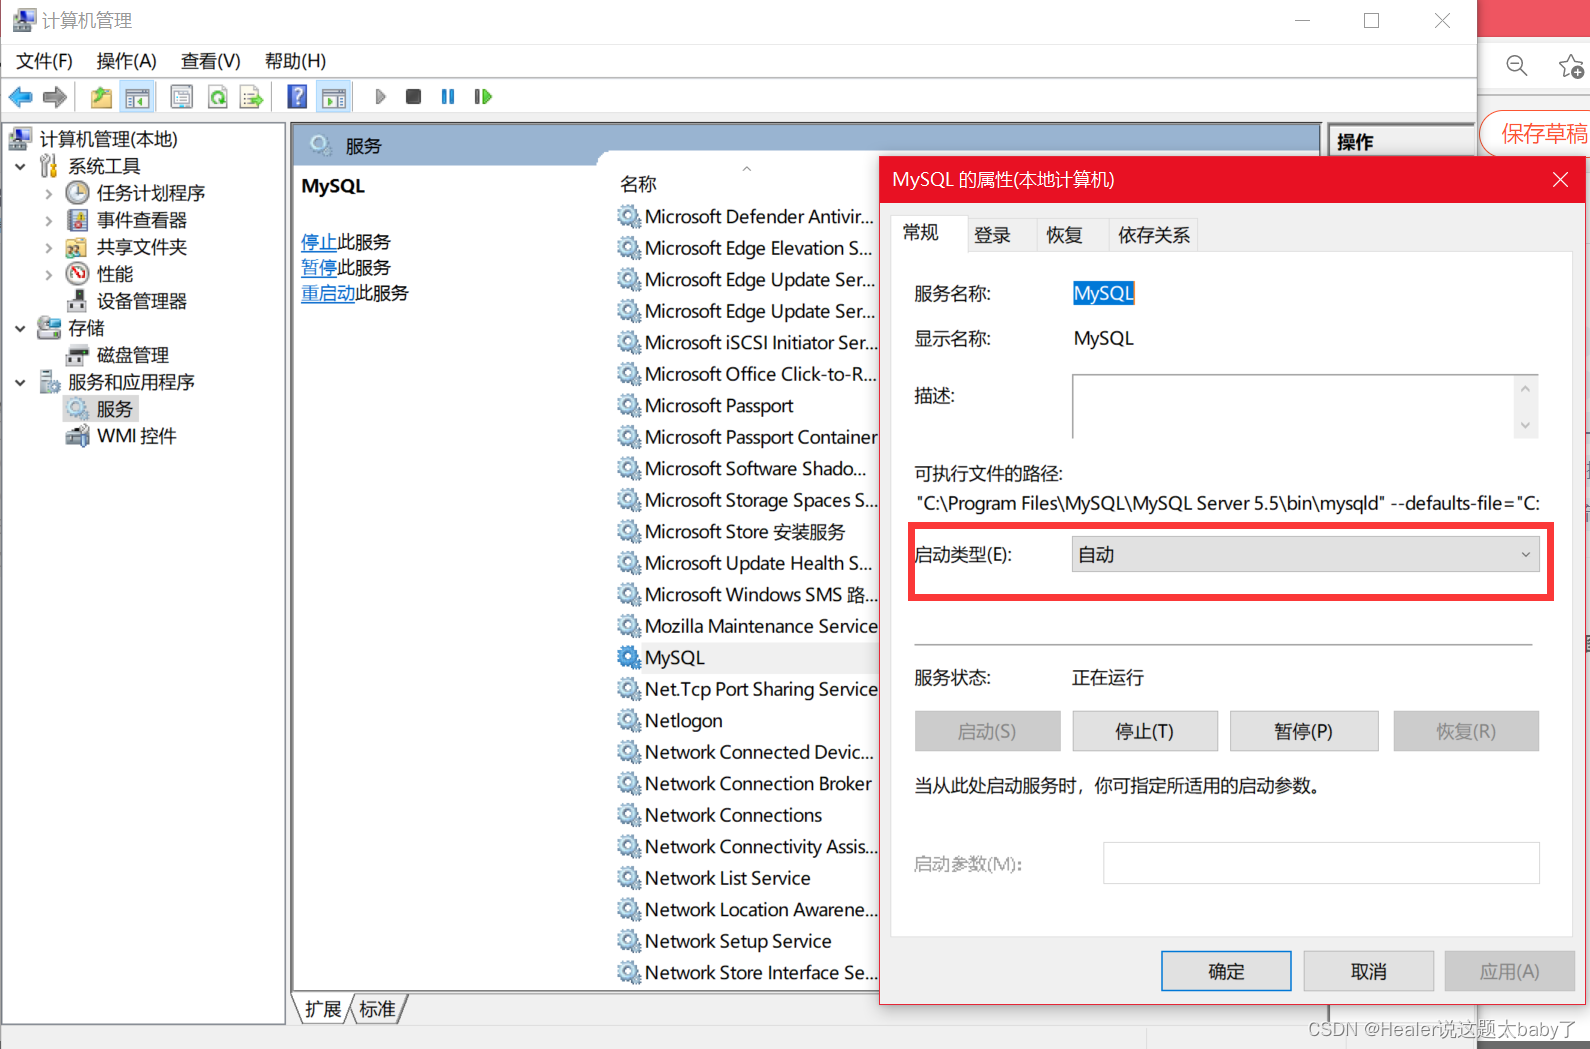Select Services (服务) tree item
The height and width of the screenshot is (1049, 1590).
tap(113, 409)
